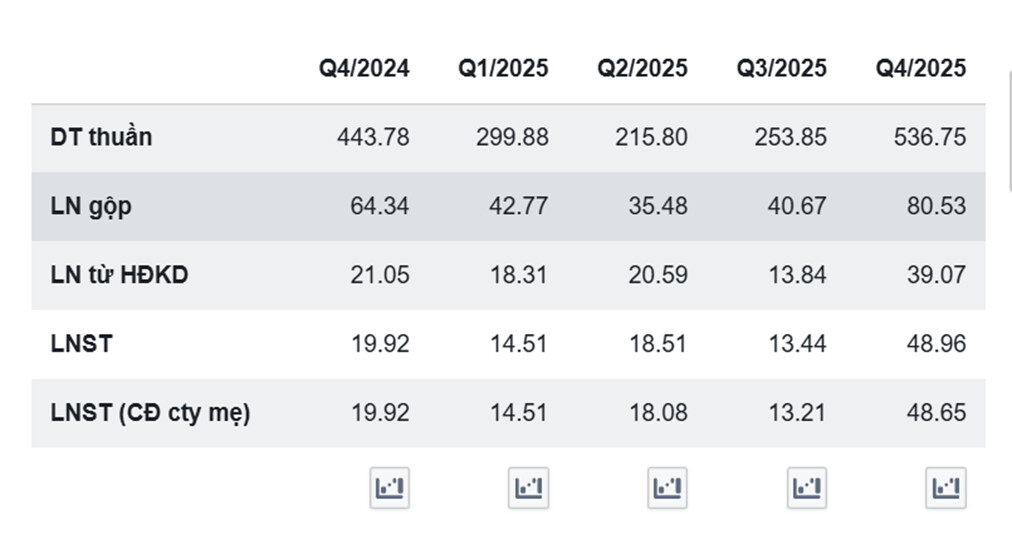
Task: Select the LNST (CĐ cty mẹ) row label
Action: (150, 412)
